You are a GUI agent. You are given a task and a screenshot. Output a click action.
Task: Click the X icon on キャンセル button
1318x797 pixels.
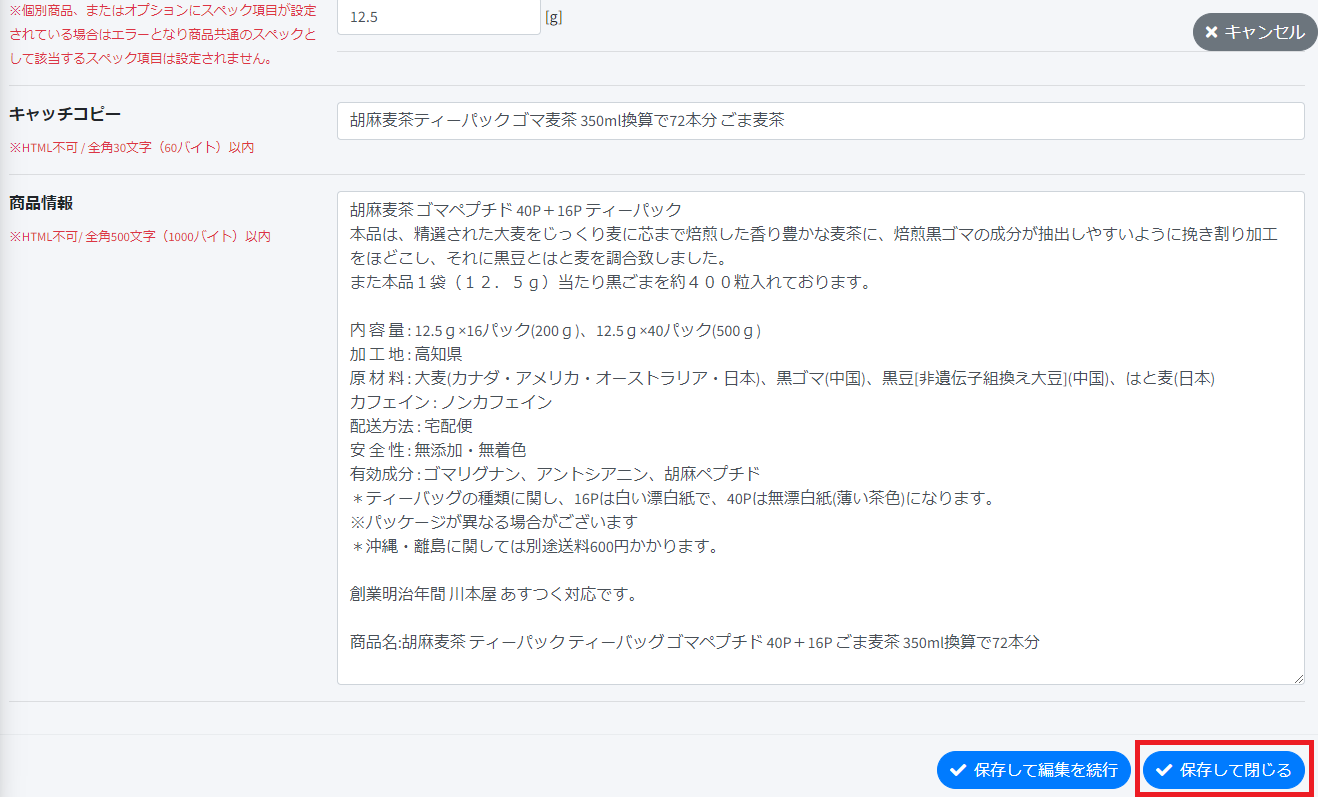(1211, 32)
